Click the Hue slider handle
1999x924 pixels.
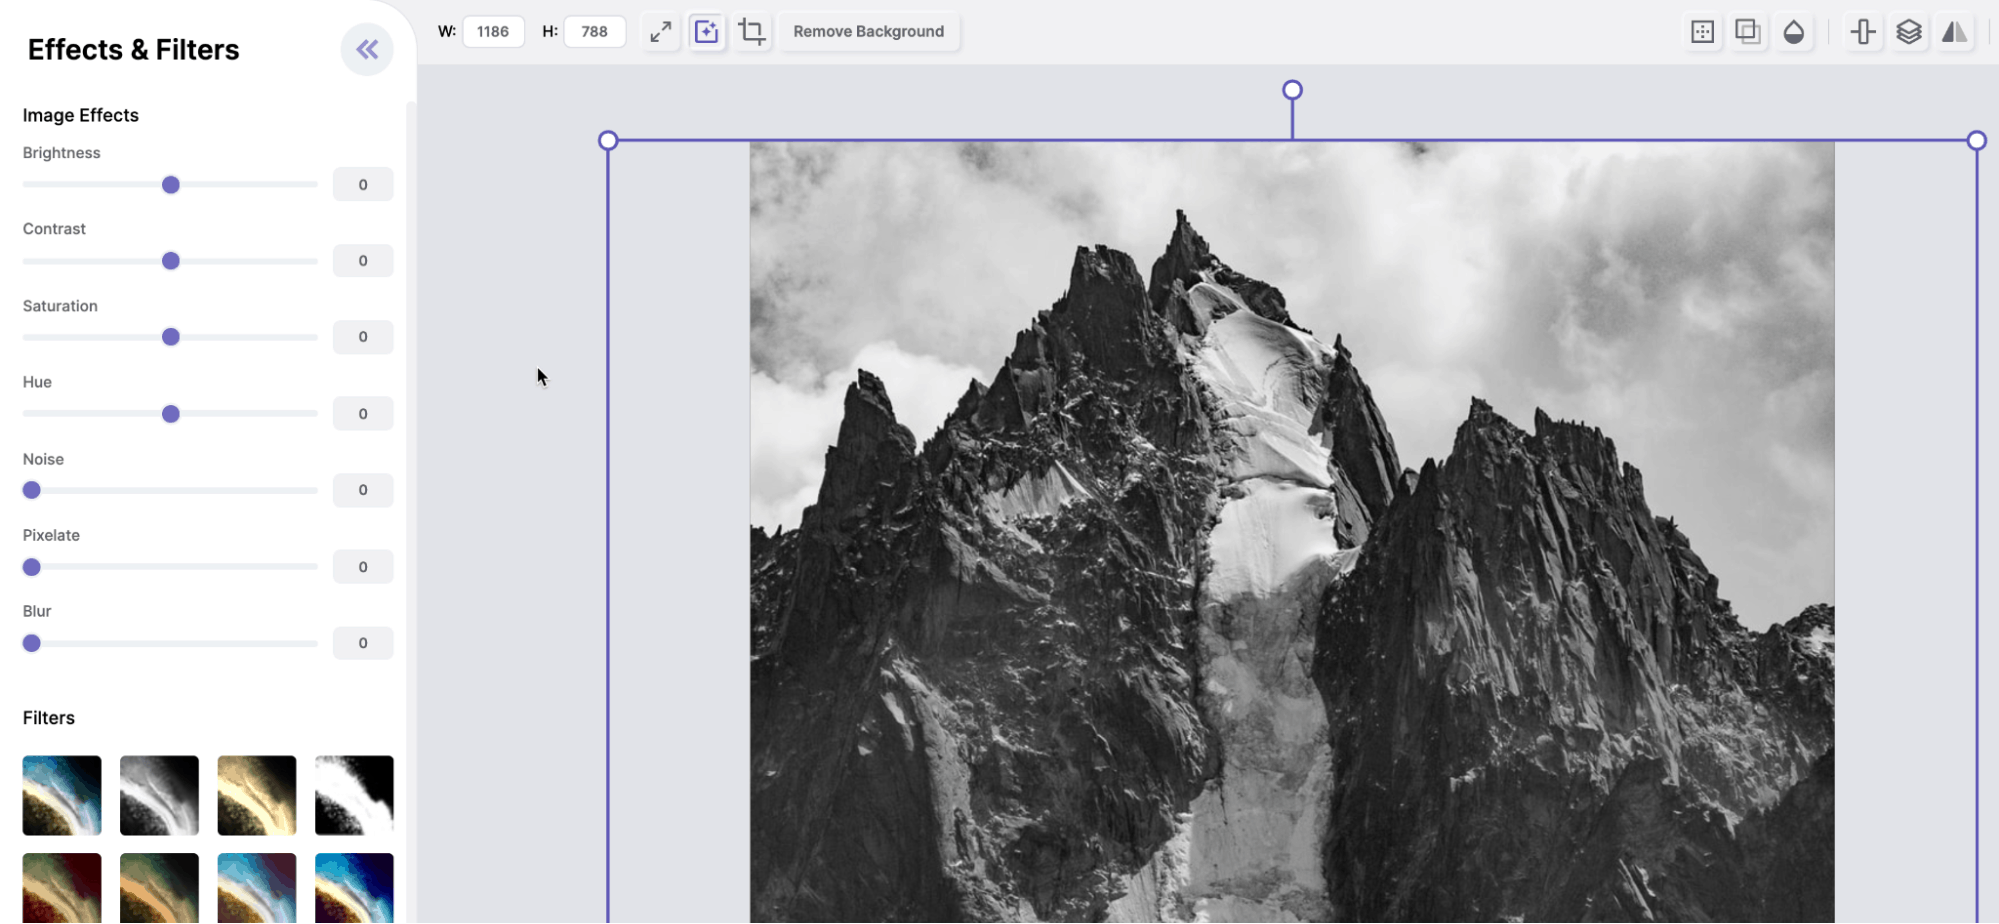(x=171, y=414)
